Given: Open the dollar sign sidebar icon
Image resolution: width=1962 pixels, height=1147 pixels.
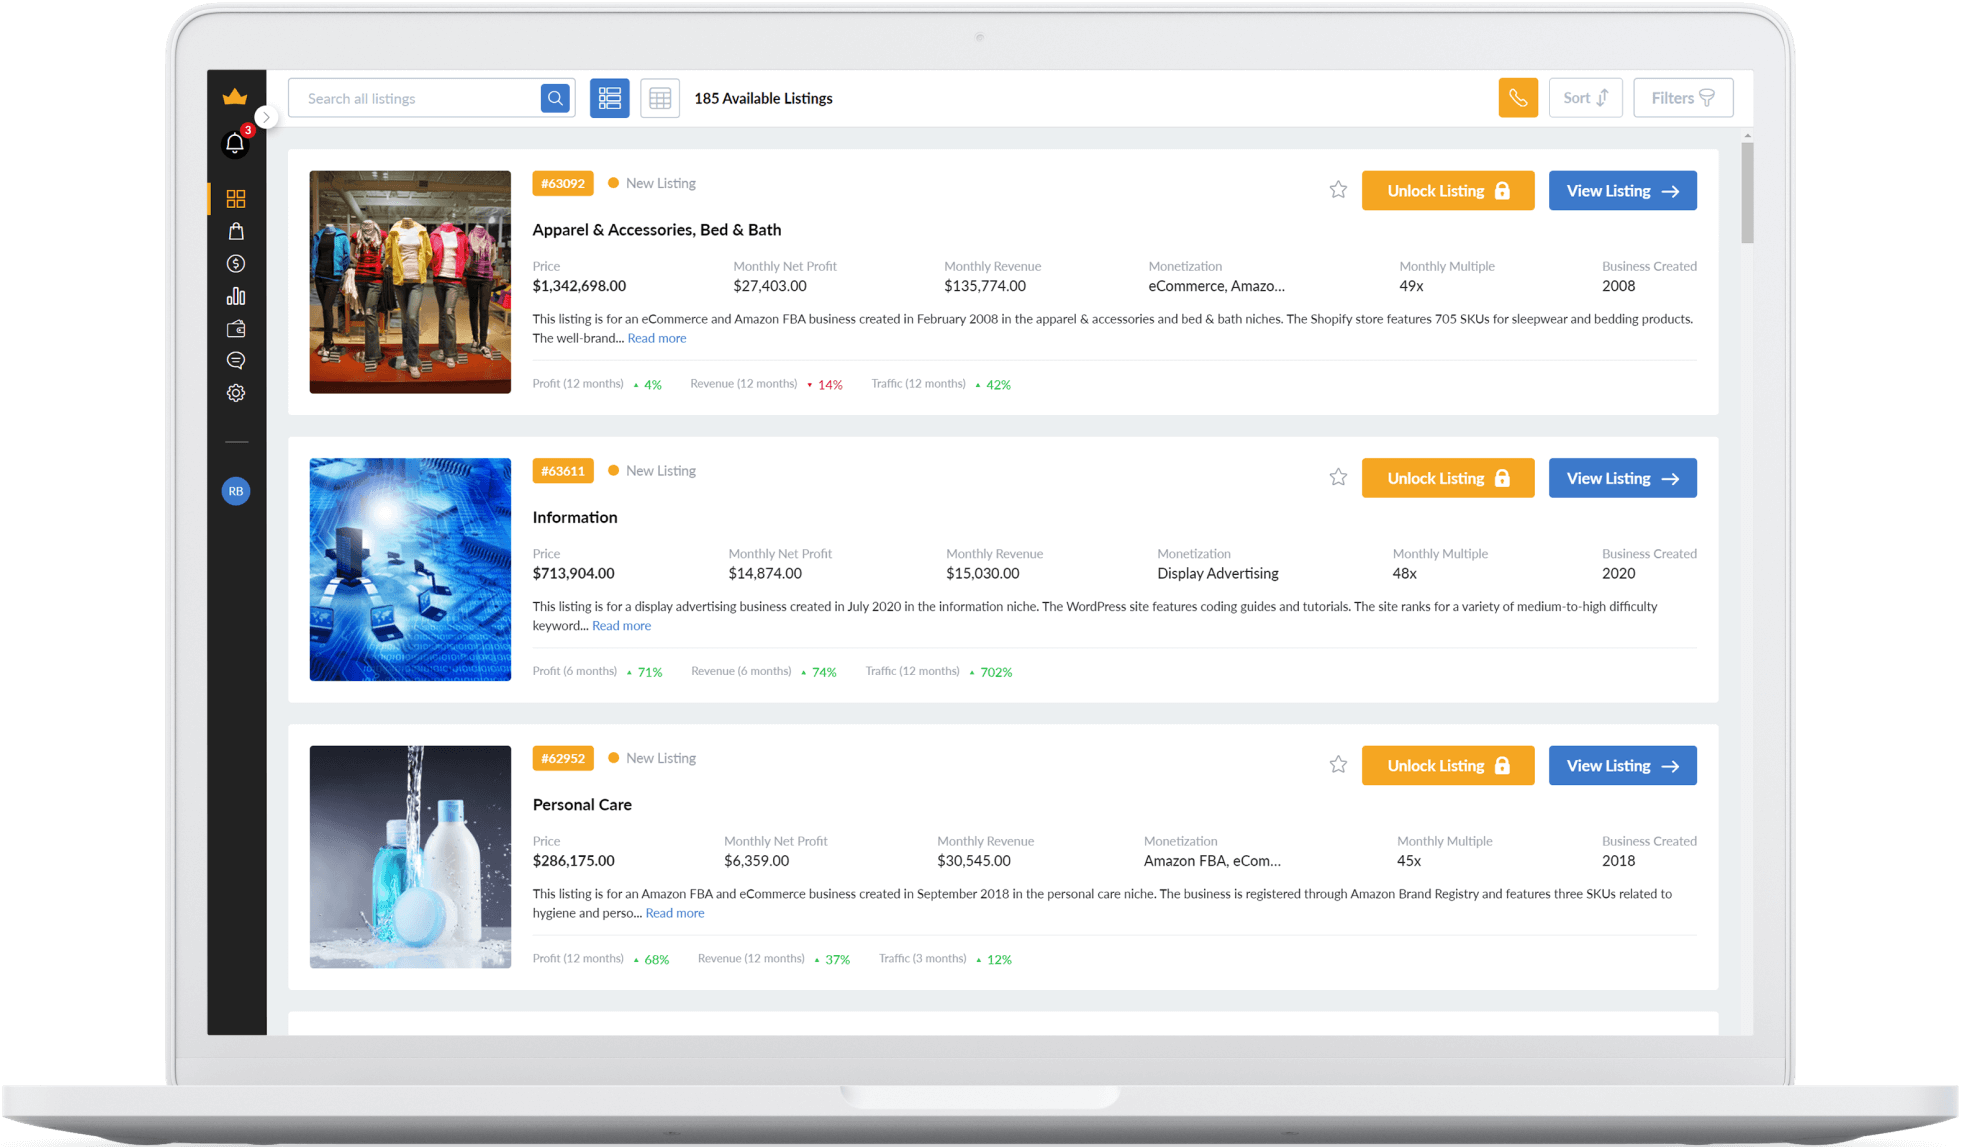Looking at the screenshot, I should (x=236, y=264).
